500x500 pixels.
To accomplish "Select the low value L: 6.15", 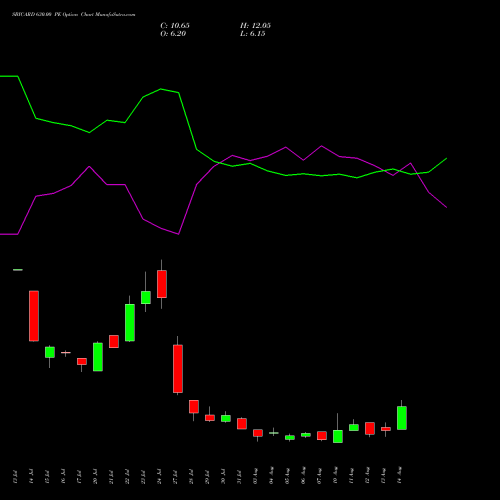I will [x=253, y=34].
